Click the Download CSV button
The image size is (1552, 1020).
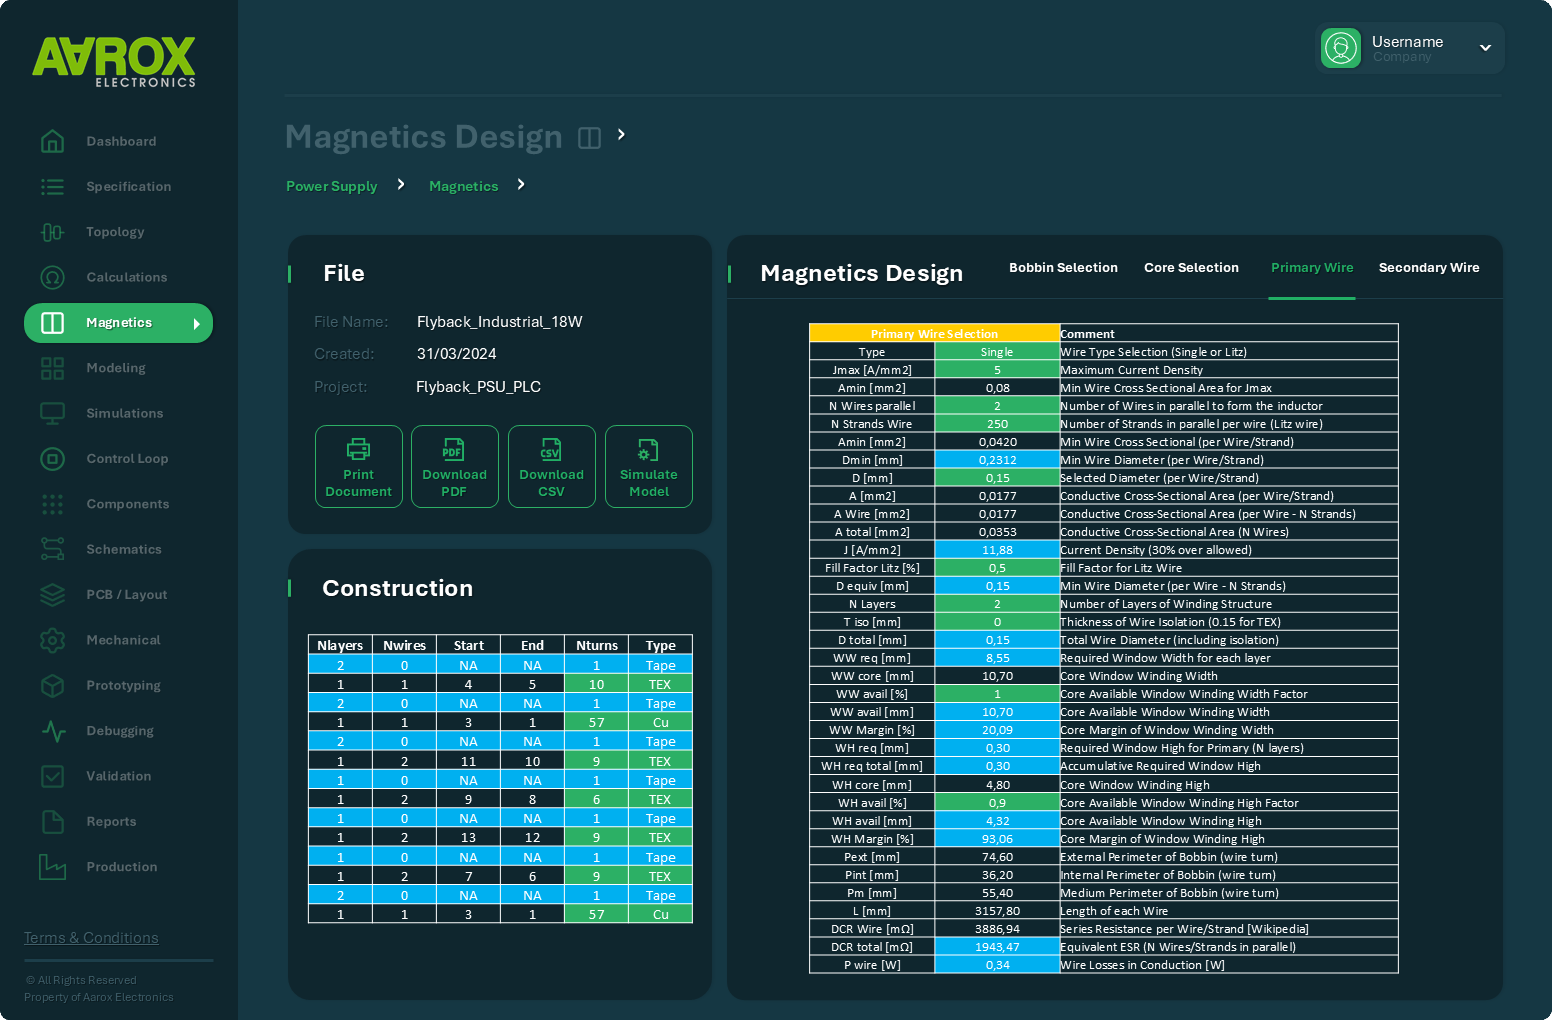click(551, 467)
